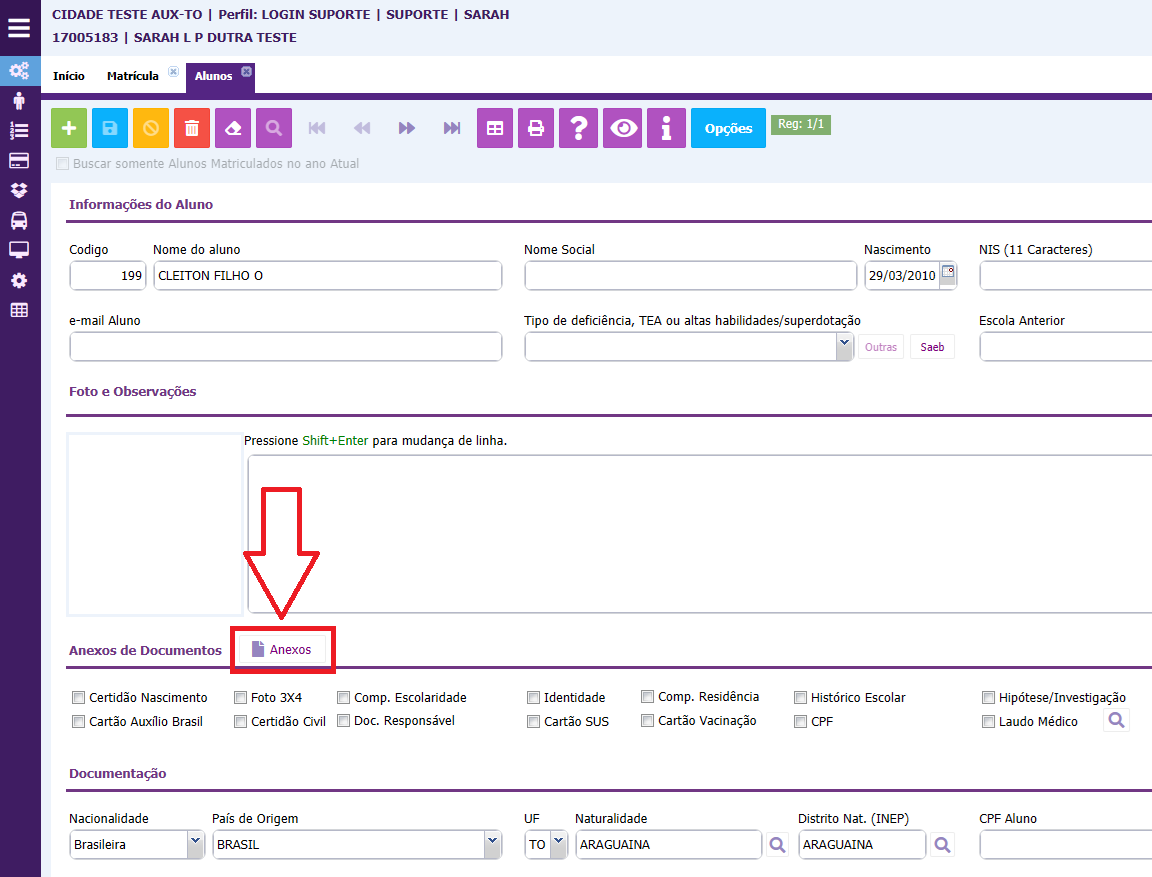This screenshot has width=1152, height=877.
Task: Open the hamburger menu icon
Action: click(x=19, y=28)
